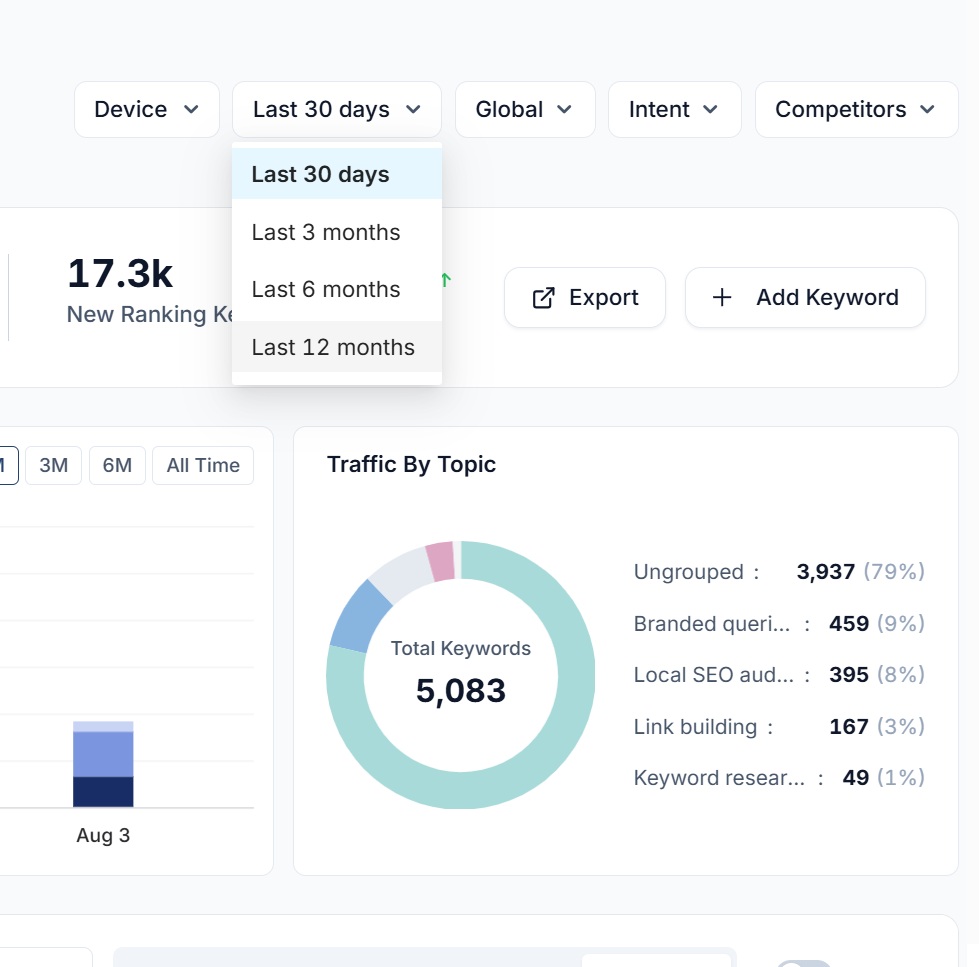
Task: Click the Ungrouped topic row
Action: (x=779, y=572)
